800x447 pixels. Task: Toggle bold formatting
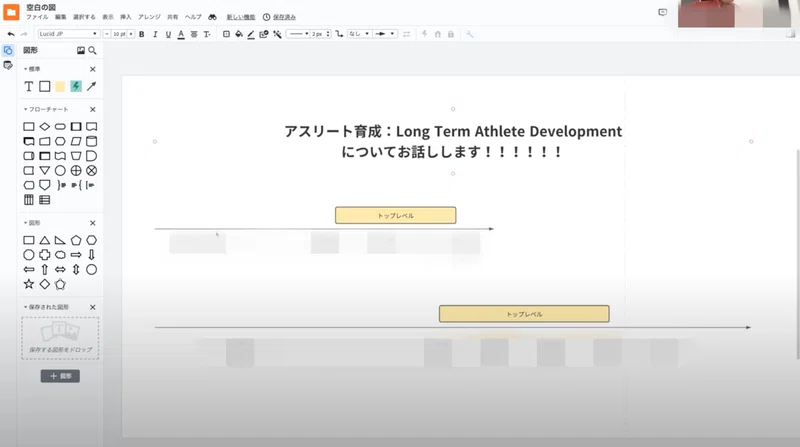tap(141, 34)
